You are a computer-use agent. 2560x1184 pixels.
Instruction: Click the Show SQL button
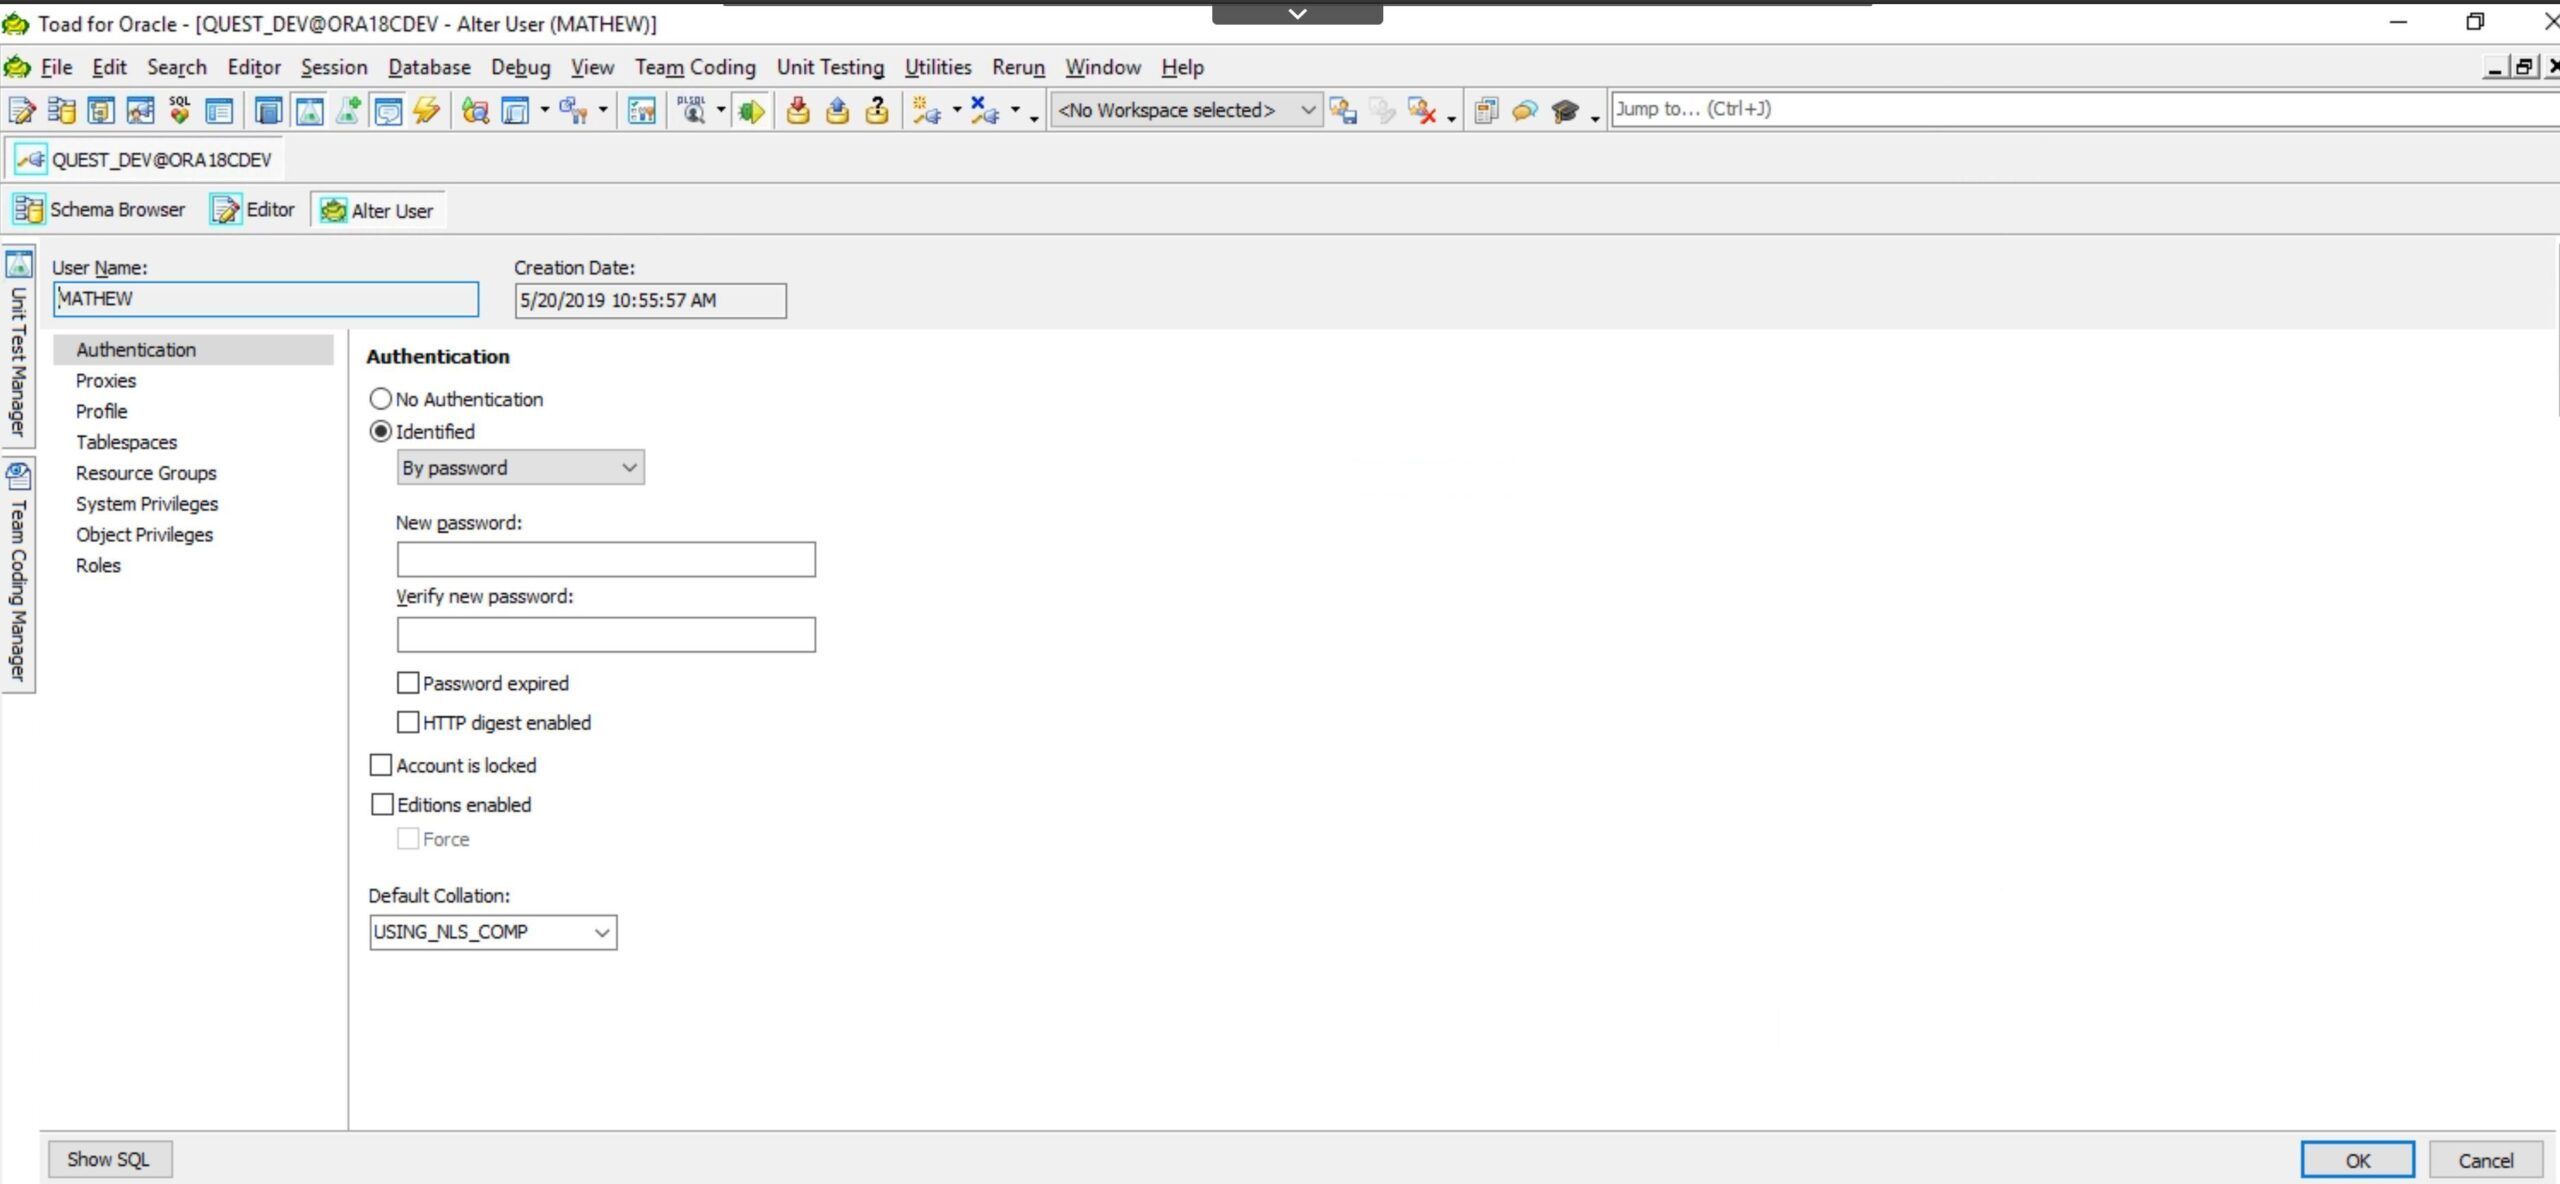click(x=110, y=1159)
